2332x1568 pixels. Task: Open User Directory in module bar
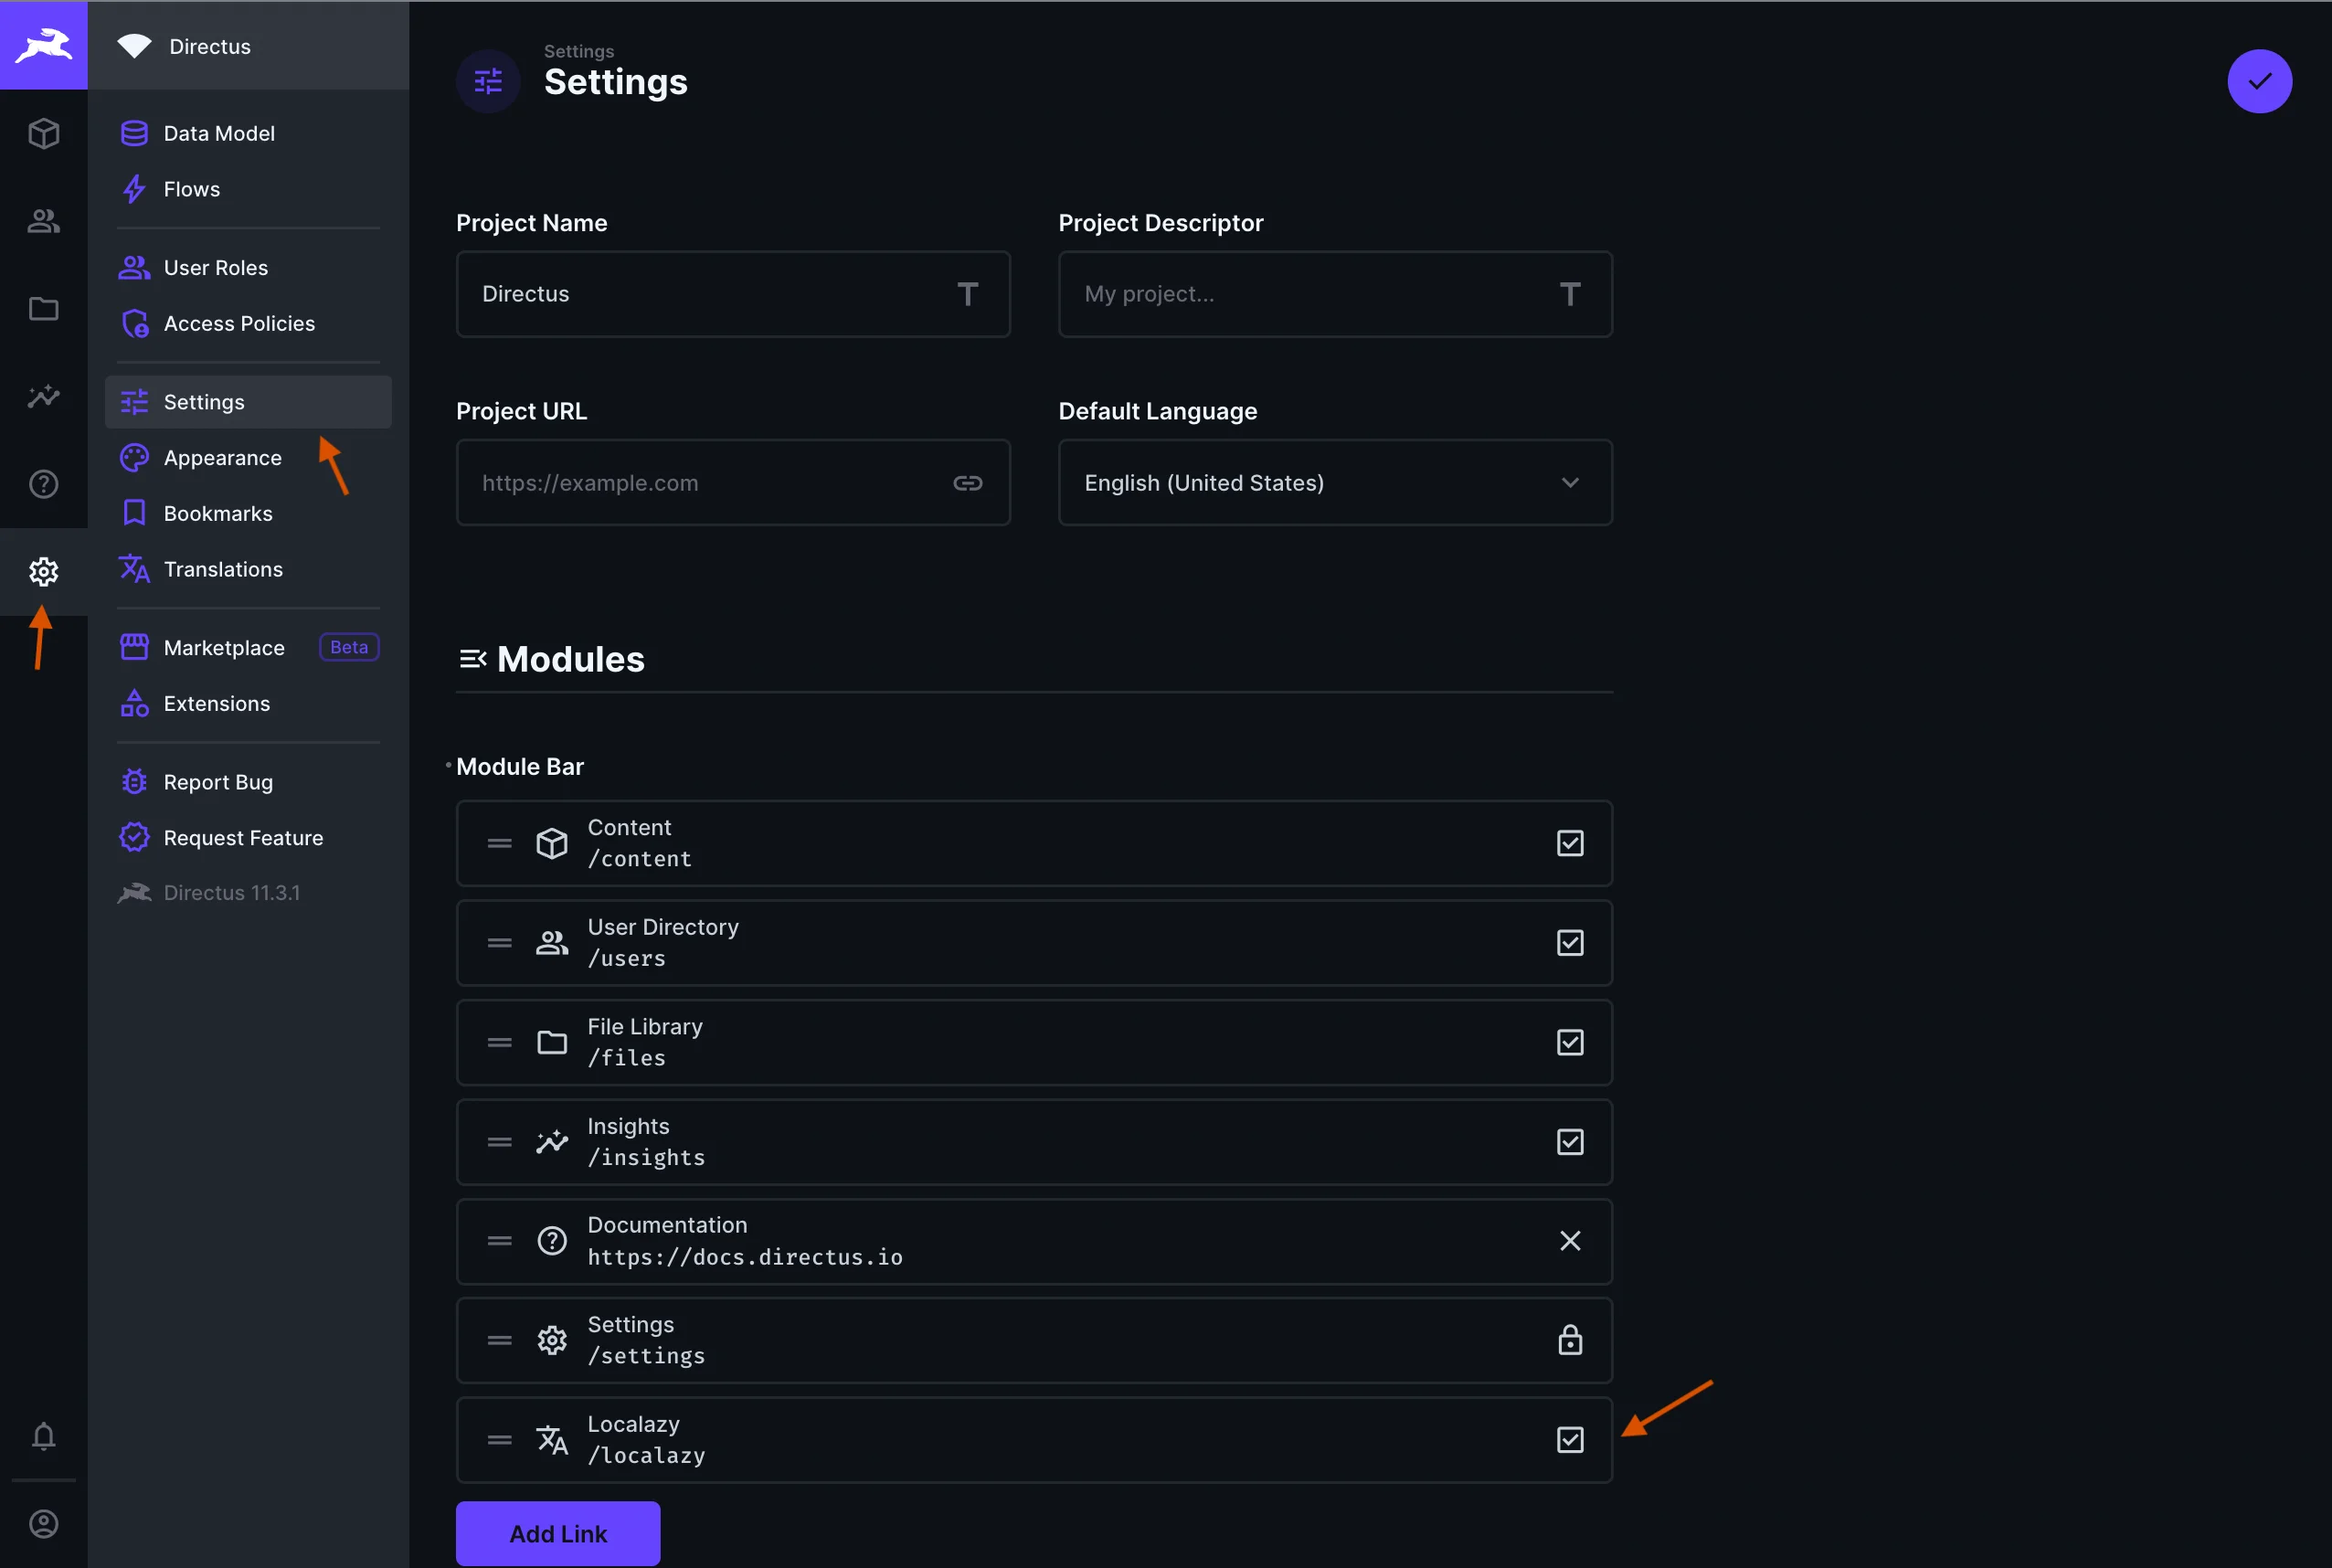pos(43,221)
